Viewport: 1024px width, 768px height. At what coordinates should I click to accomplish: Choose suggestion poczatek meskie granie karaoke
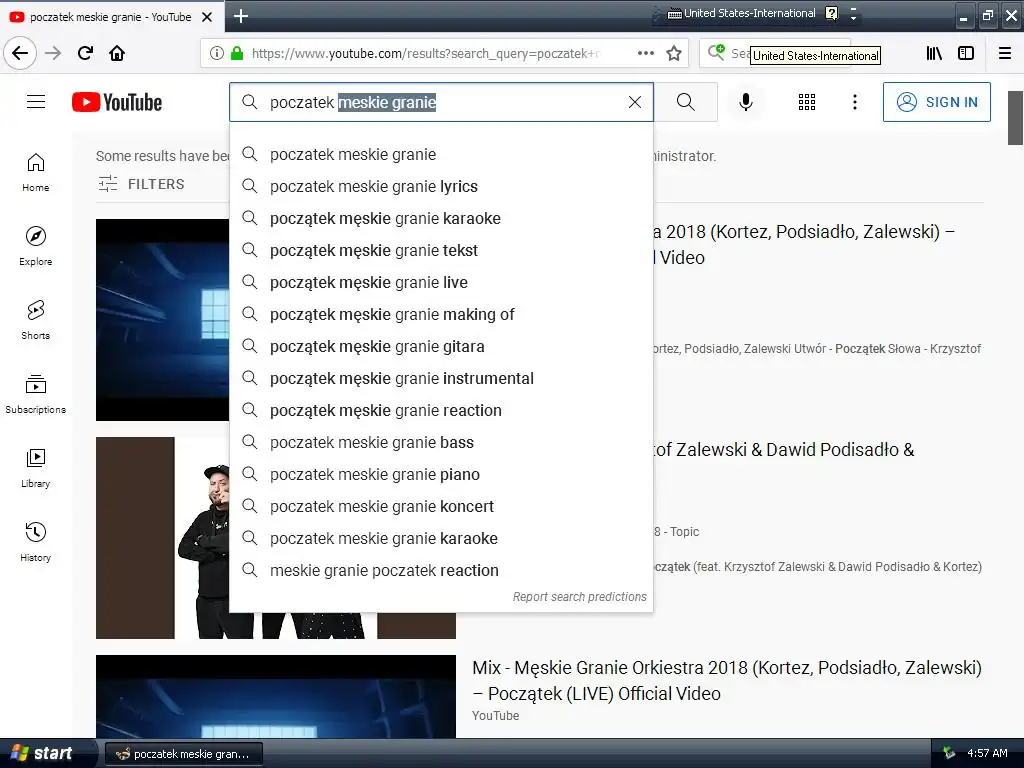click(441, 538)
